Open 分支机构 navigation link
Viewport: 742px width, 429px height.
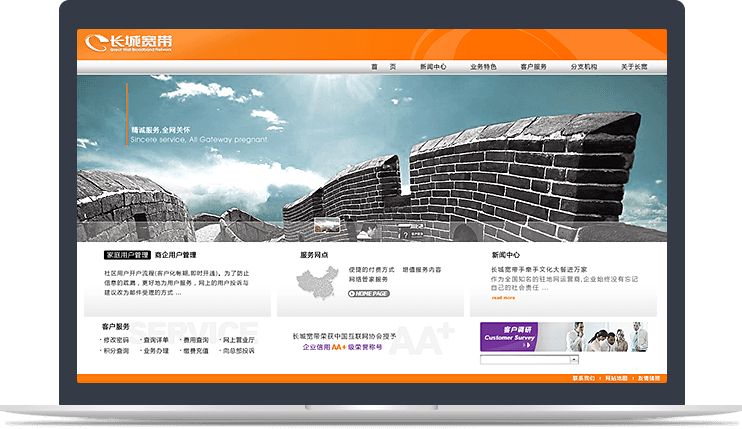584,67
